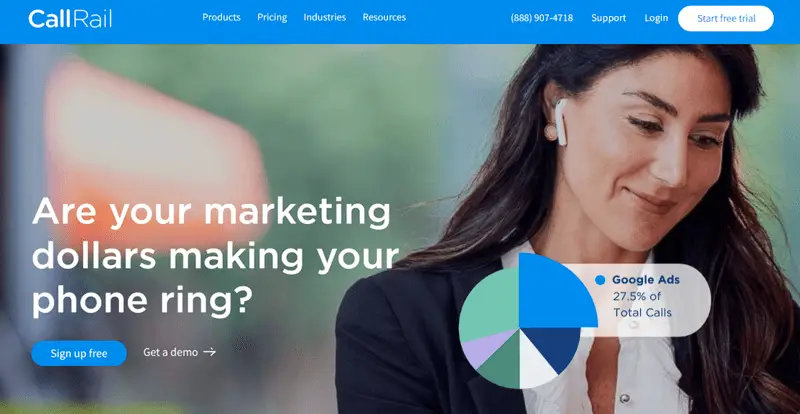Viewport: 800px width, 414px height.
Task: Click the Get a demo link
Action: [x=170, y=352]
